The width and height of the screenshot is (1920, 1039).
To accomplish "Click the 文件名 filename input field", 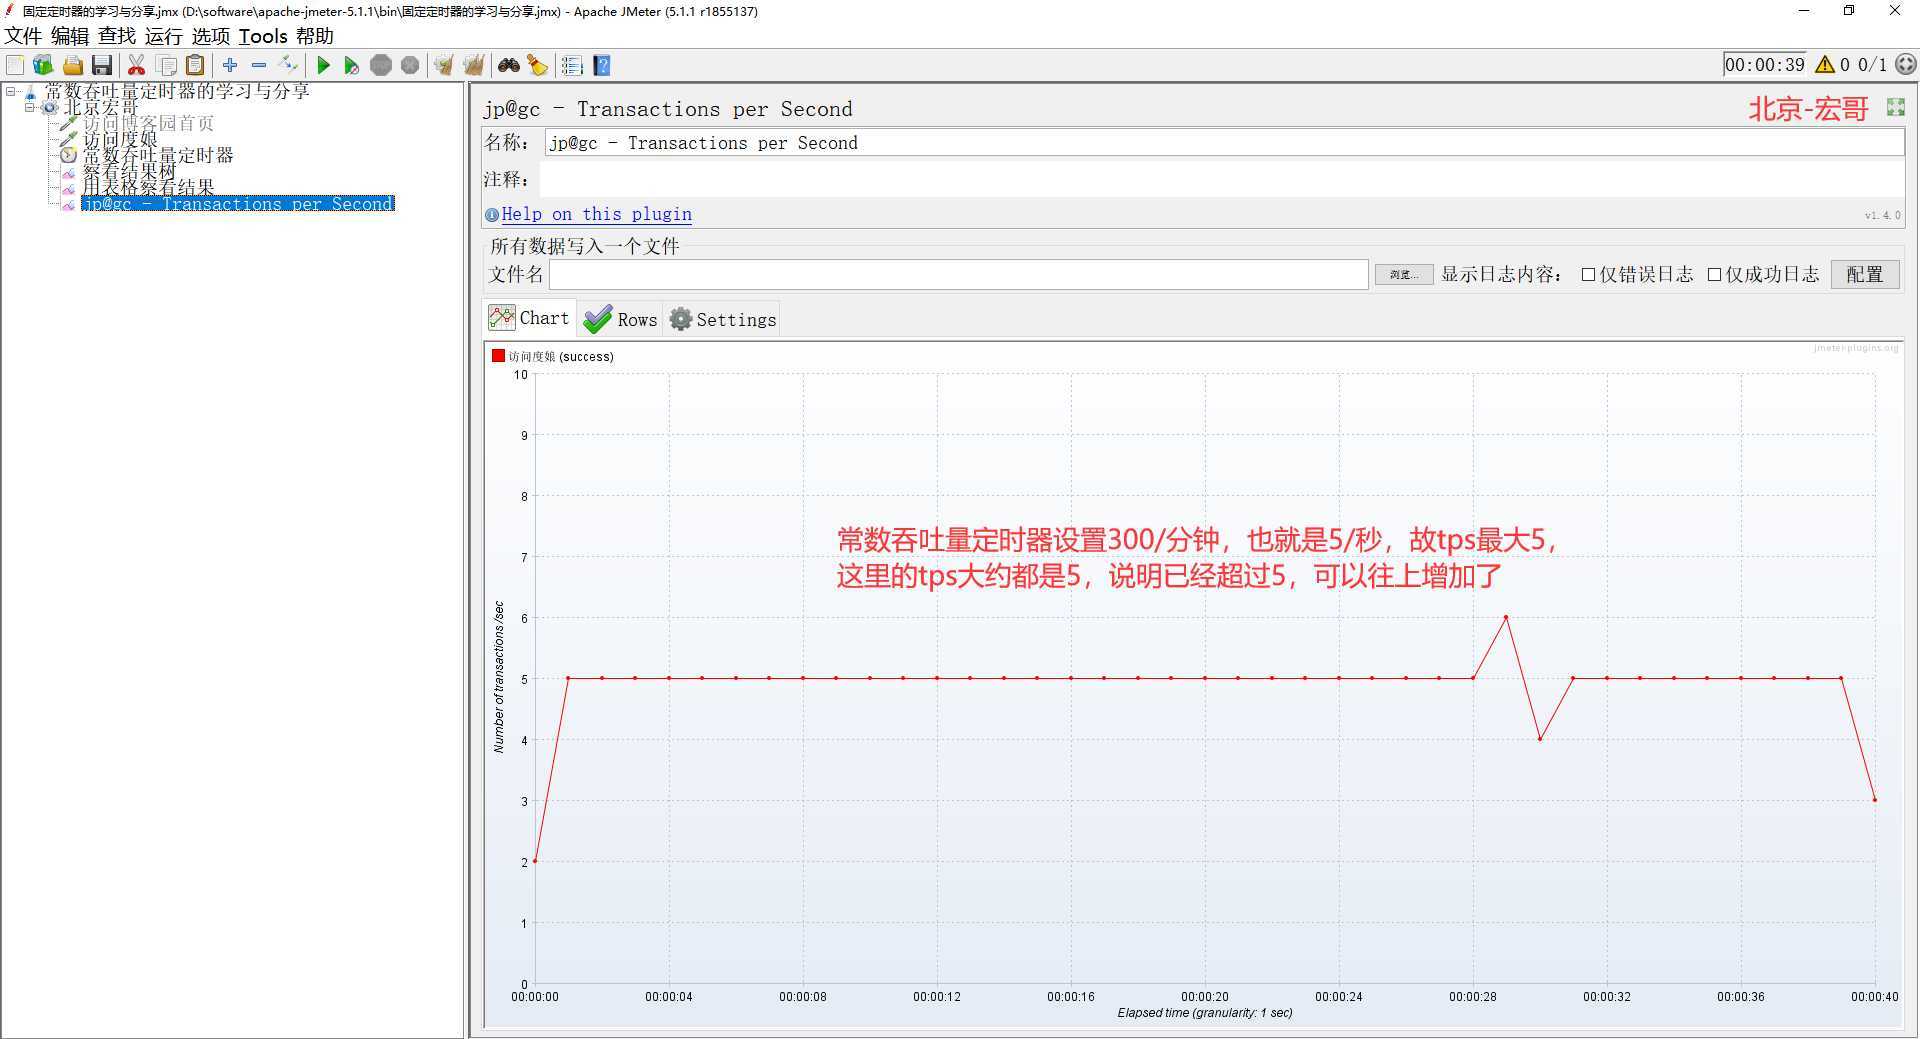I will tap(958, 274).
